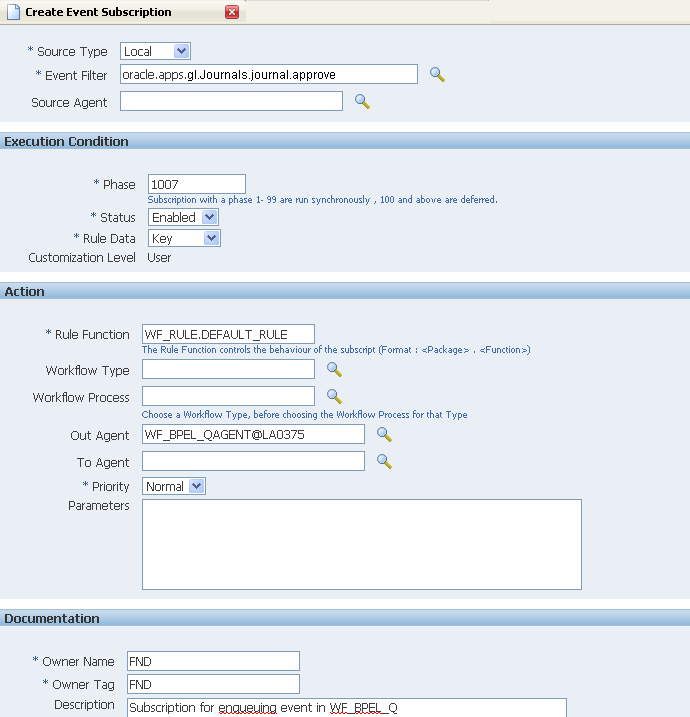Screen dimensions: 690x717
Task: Click the Rule Function input field
Action: pyautogui.click(x=228, y=334)
